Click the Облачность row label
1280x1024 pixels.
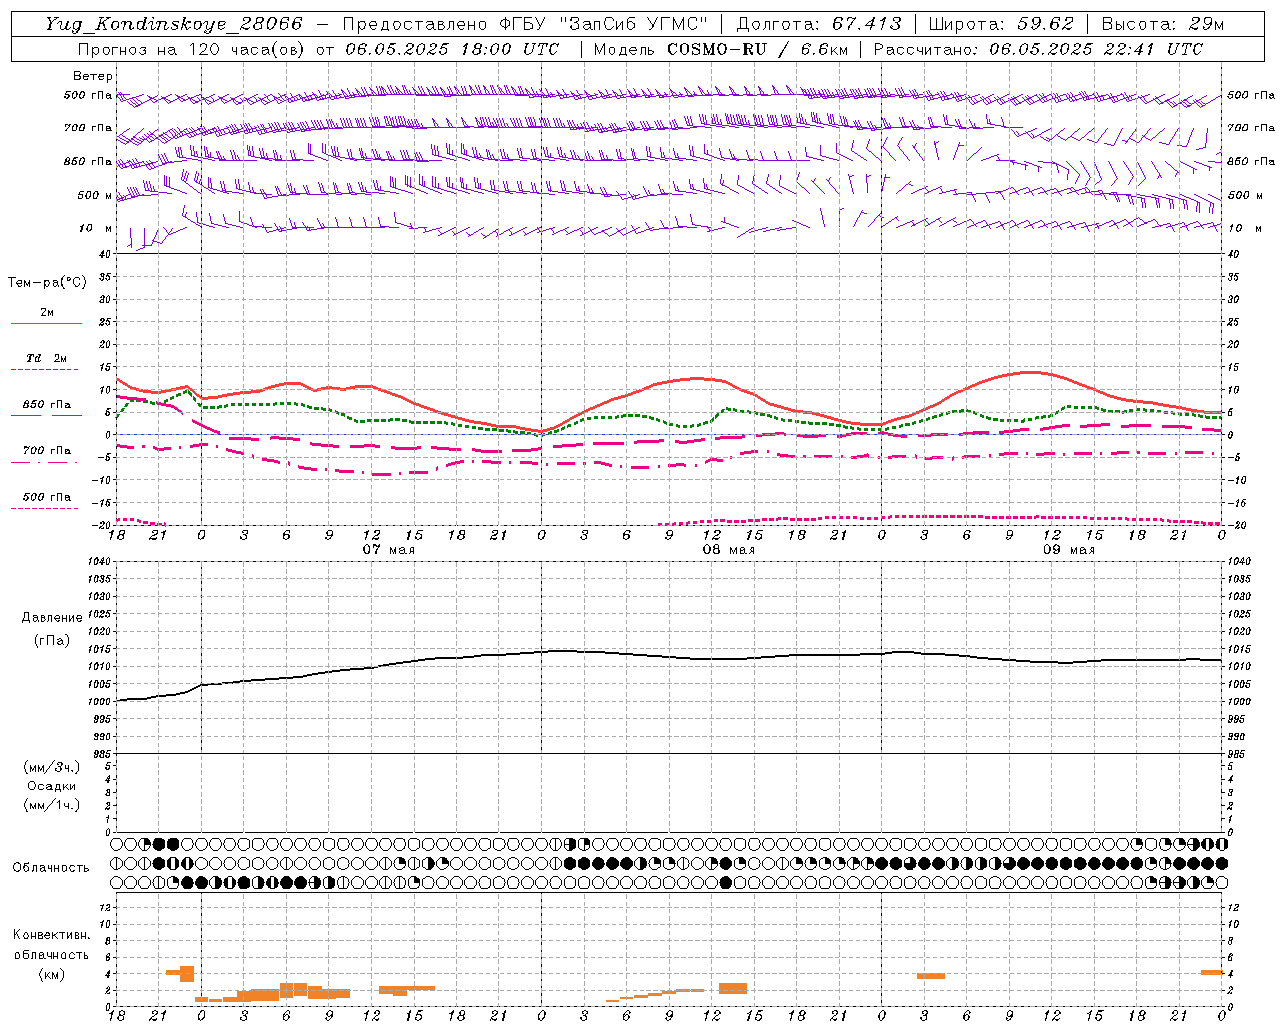(50, 868)
